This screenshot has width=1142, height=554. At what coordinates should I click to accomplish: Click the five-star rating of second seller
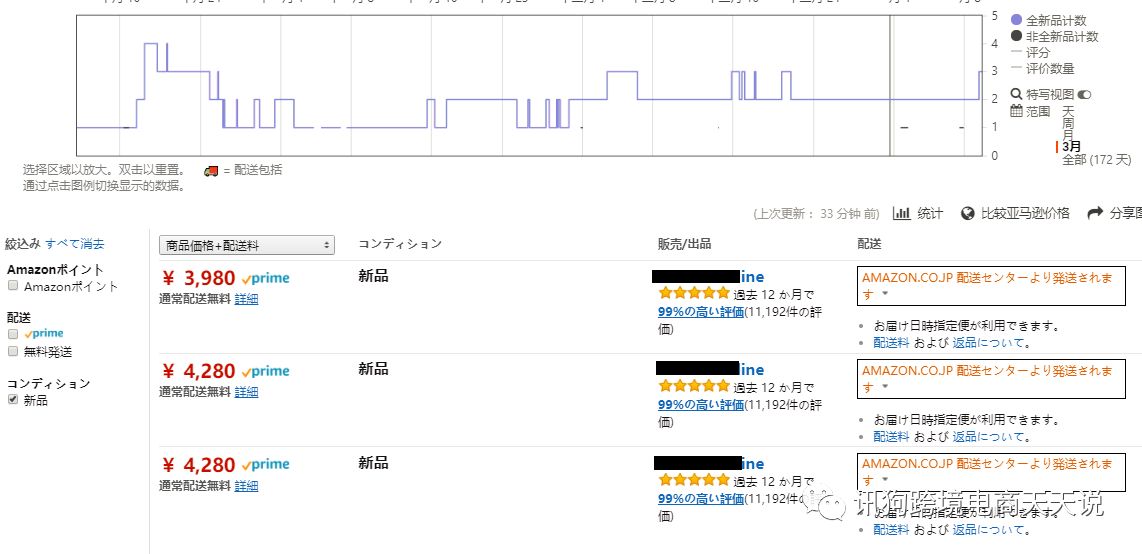click(x=693, y=387)
